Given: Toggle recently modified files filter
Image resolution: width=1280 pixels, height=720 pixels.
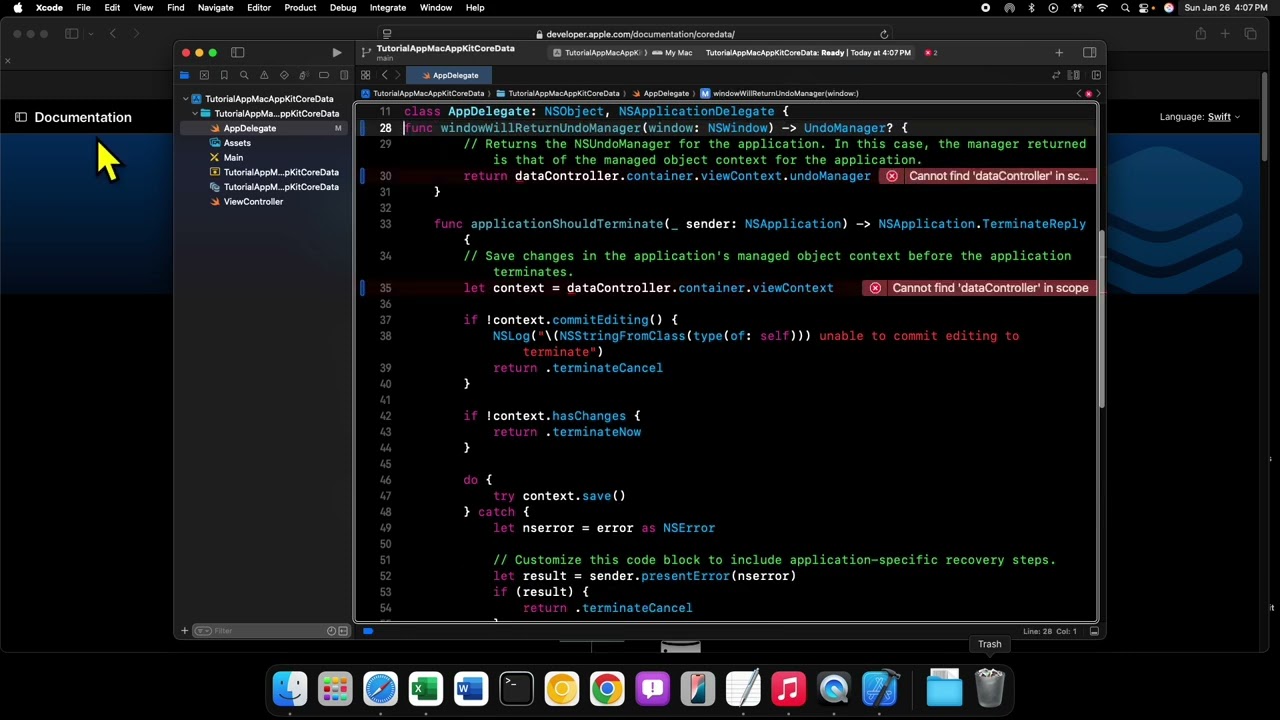Looking at the screenshot, I should [331, 631].
